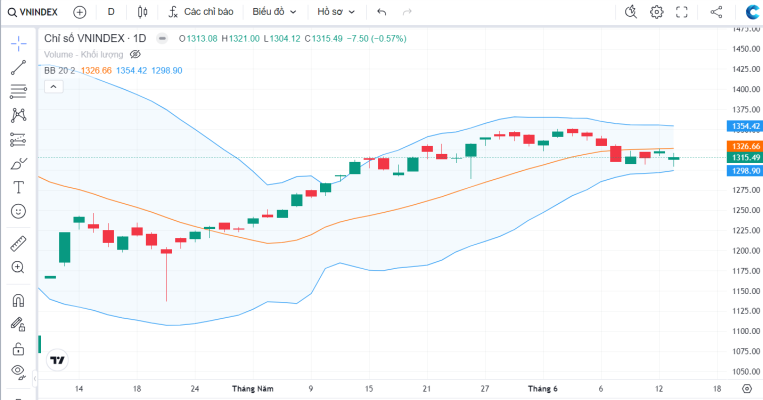Click the 1354.42 upper band price label

pos(745,126)
